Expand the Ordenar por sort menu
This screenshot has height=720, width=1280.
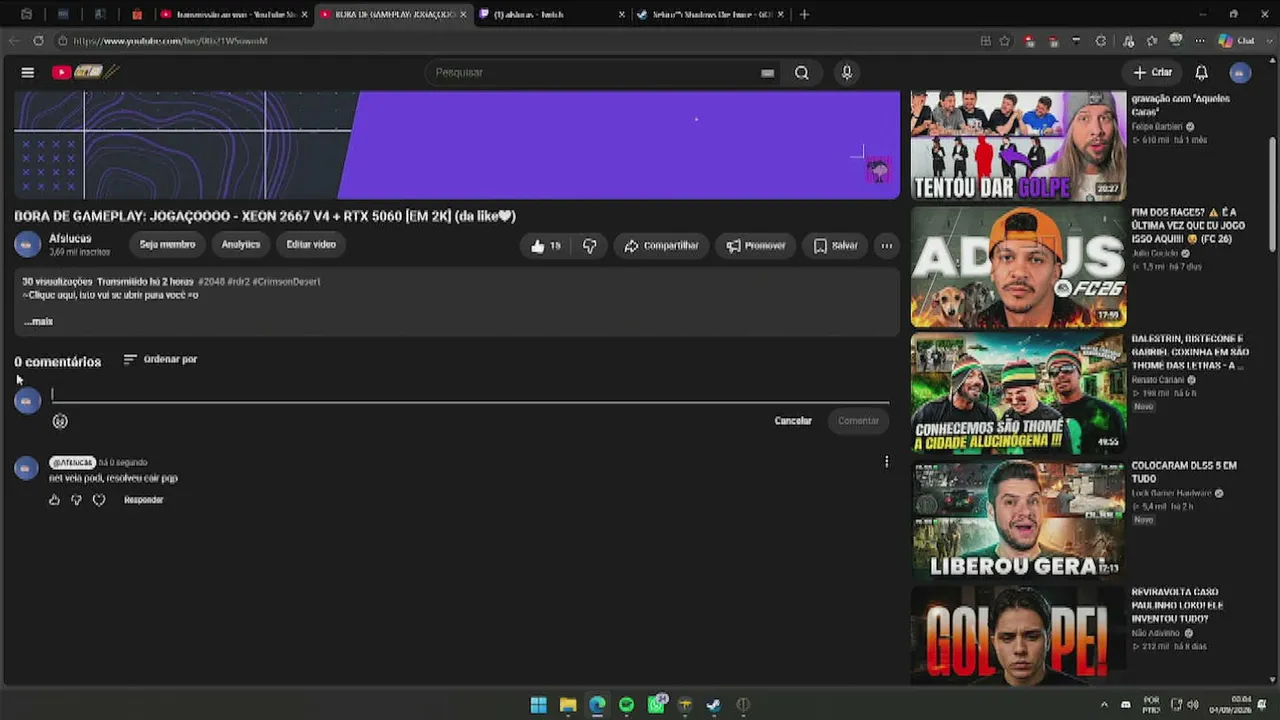coord(160,359)
